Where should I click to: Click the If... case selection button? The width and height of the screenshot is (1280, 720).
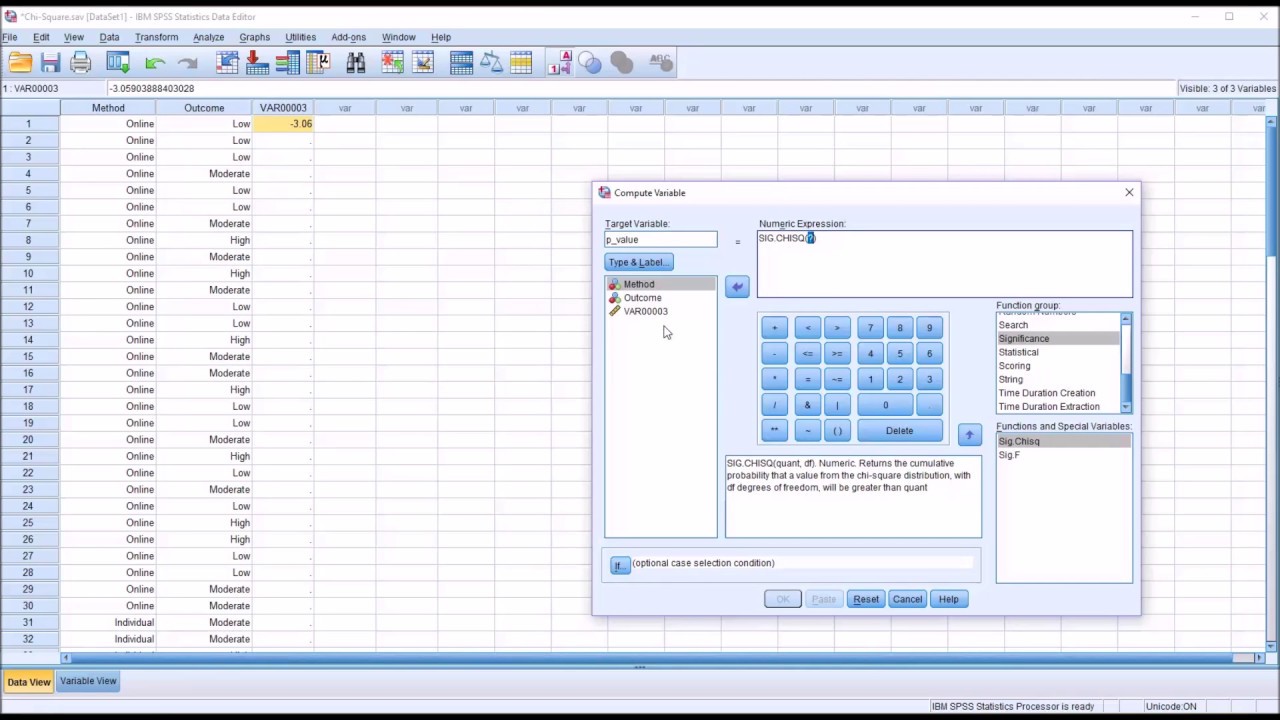coord(620,565)
